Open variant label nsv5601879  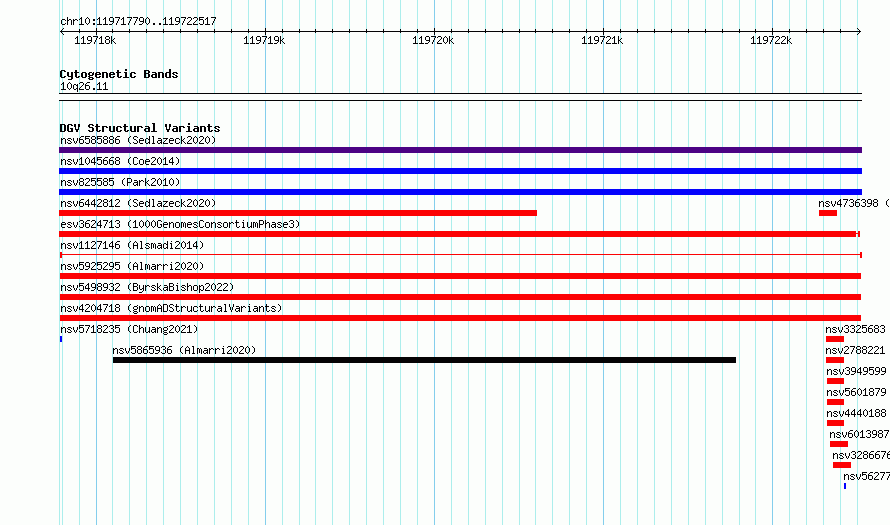pos(856,392)
